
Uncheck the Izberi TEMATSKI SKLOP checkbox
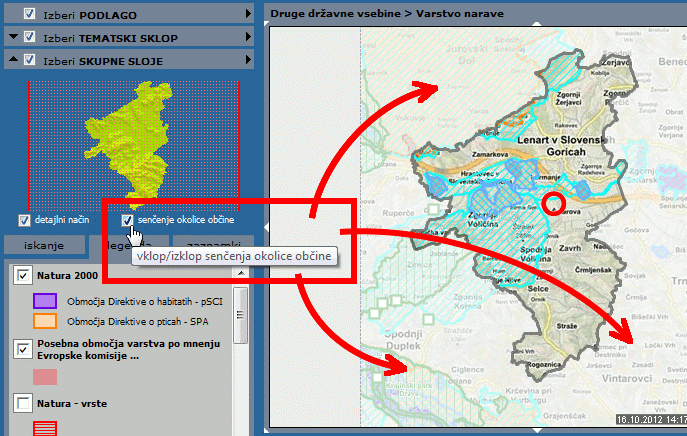[x=30, y=37]
